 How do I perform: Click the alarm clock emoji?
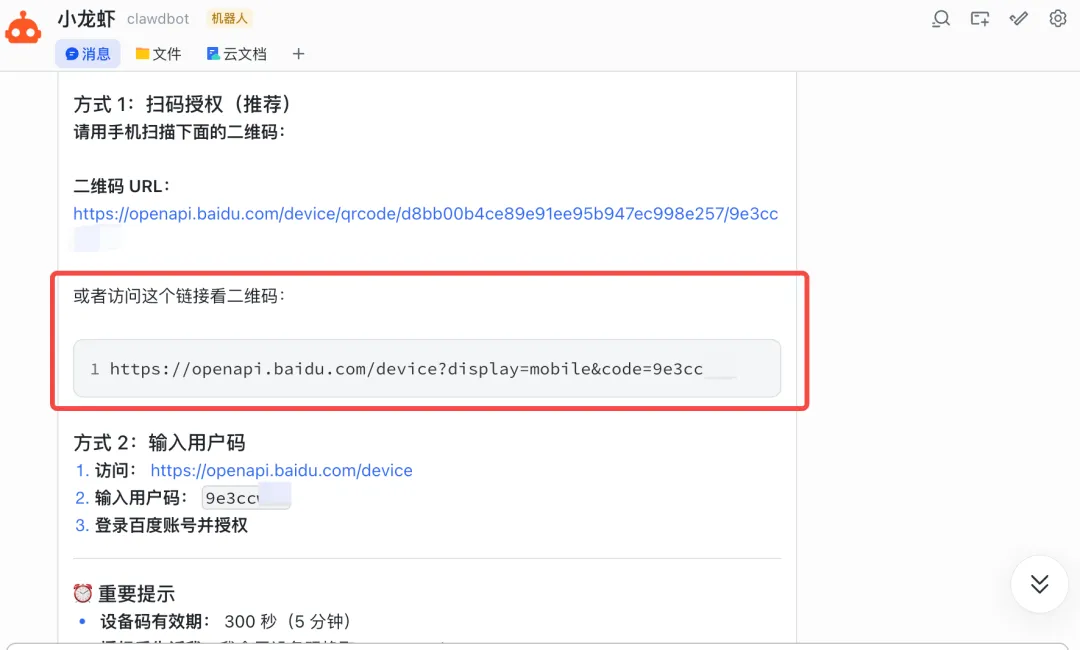[83, 594]
